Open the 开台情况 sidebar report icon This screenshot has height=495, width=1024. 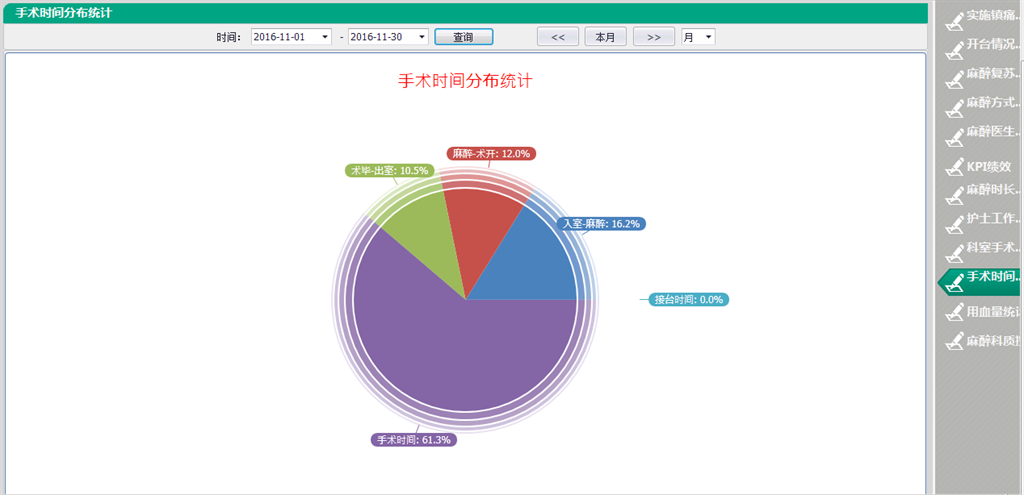click(x=955, y=46)
